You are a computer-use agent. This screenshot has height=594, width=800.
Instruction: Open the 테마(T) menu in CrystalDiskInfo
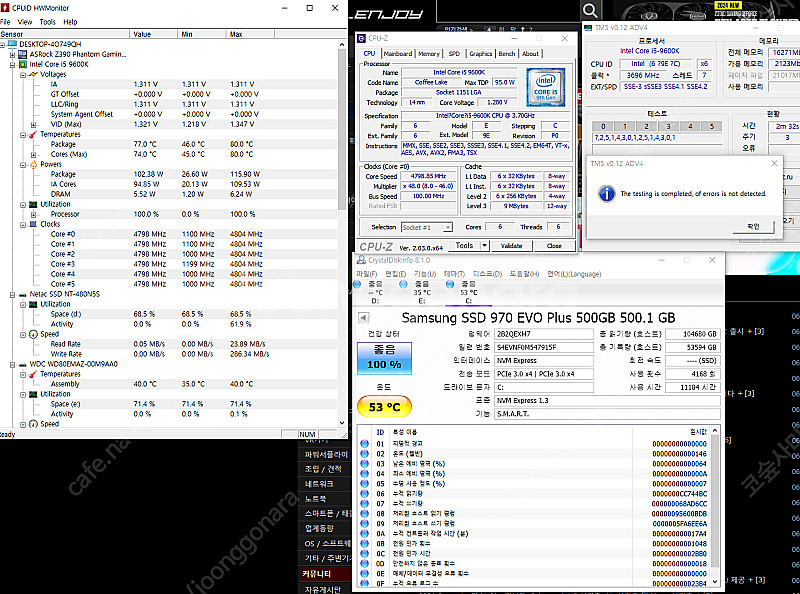point(454,274)
